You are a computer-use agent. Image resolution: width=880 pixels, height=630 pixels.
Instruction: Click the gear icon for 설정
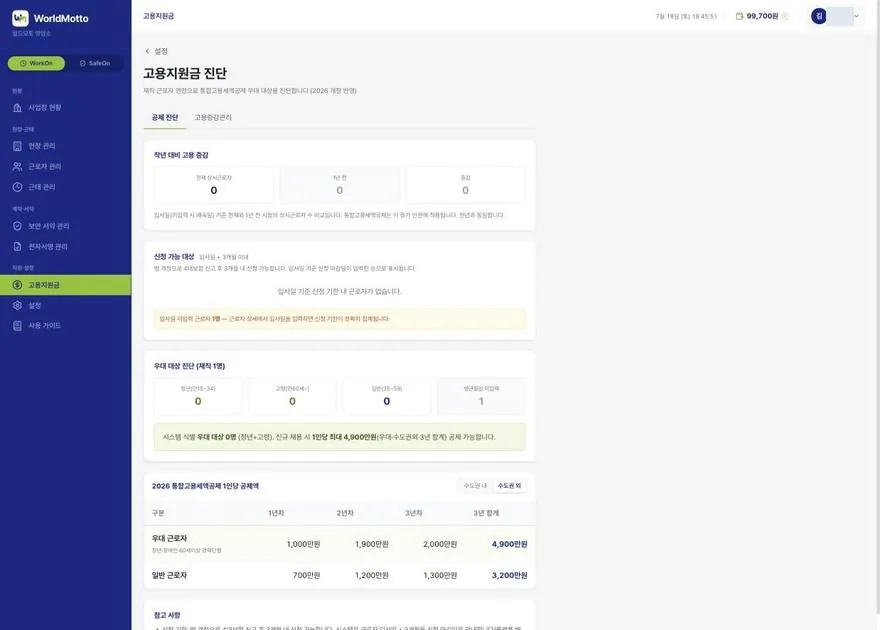[x=17, y=305]
